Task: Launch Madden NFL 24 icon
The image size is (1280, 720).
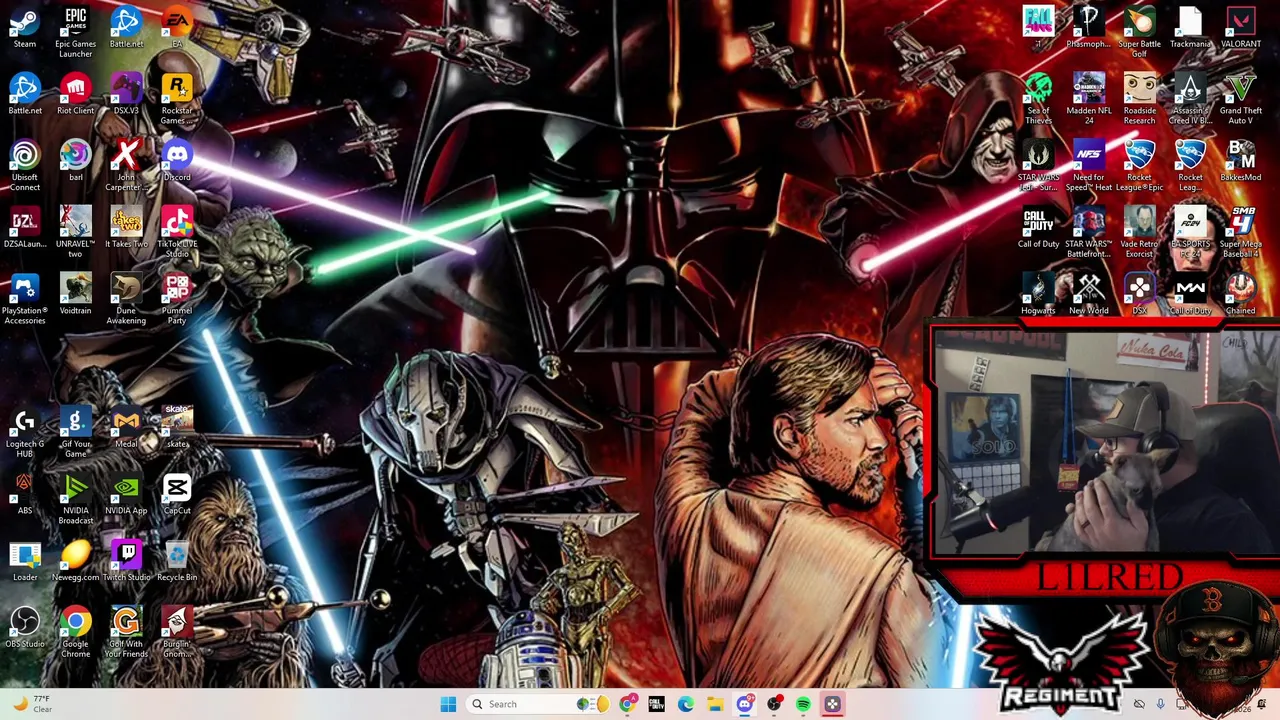Action: pos(1088,99)
